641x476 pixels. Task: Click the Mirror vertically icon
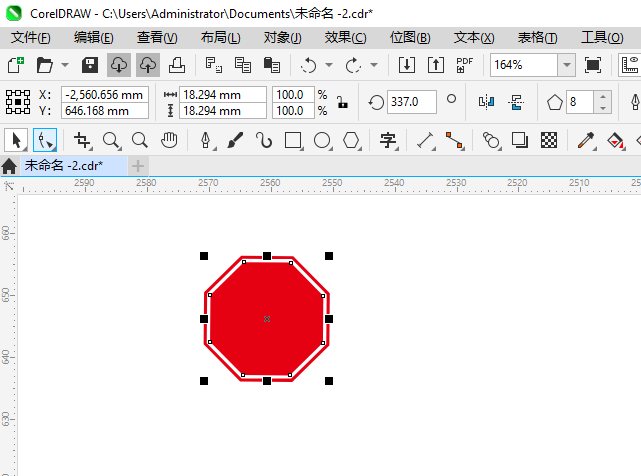[x=516, y=102]
